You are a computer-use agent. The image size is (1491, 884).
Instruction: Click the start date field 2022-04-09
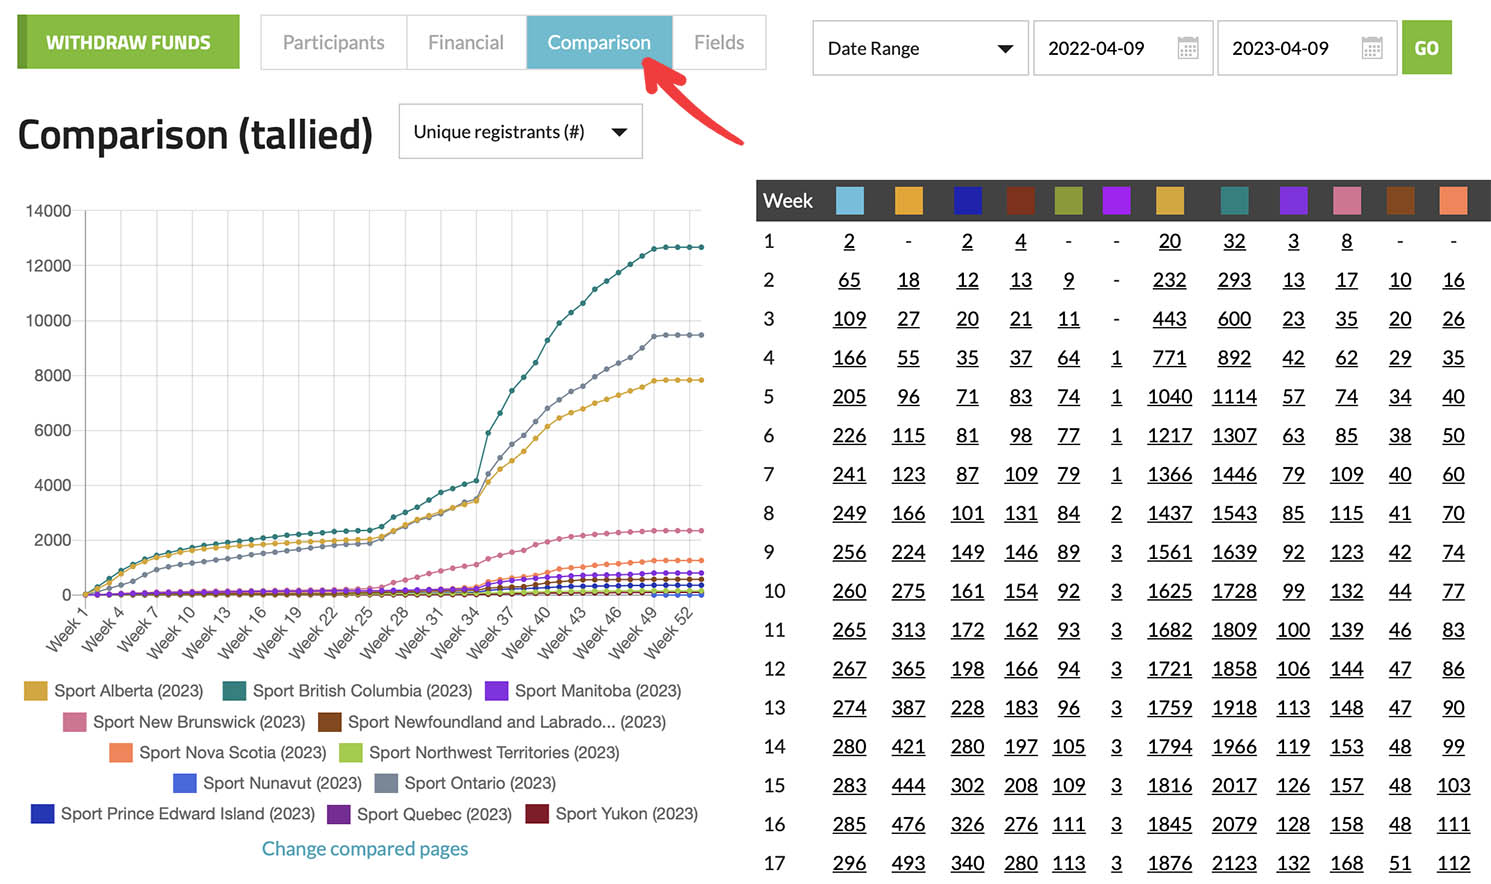[x=1097, y=48]
